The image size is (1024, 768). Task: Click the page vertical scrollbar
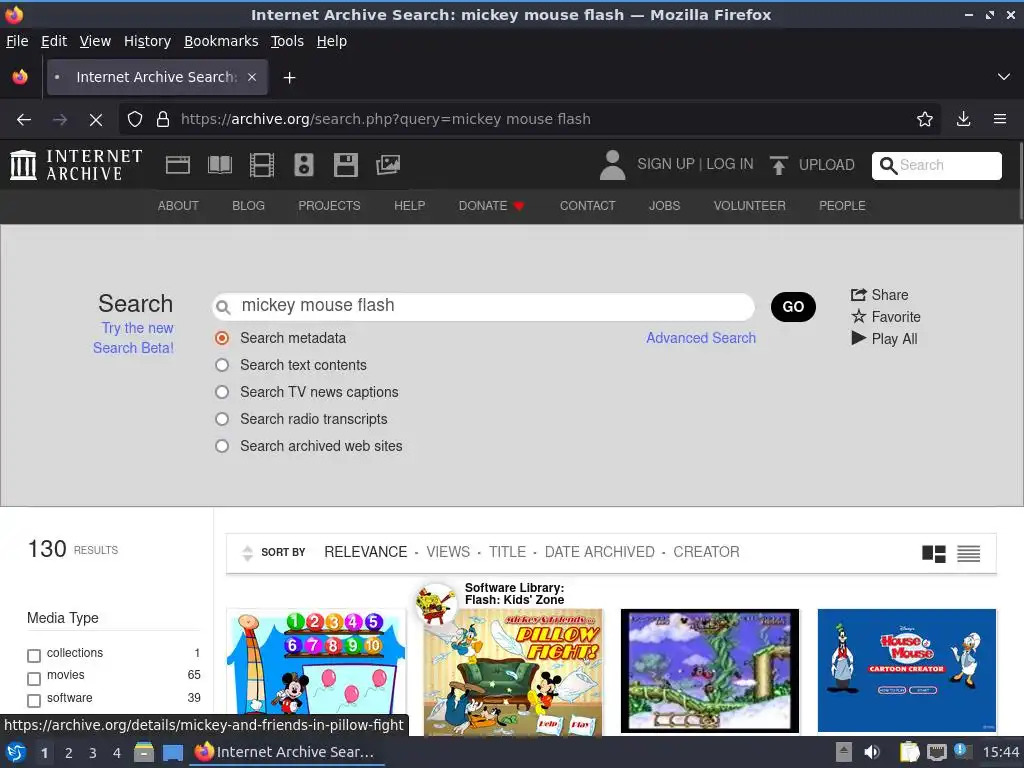pos(1020,182)
